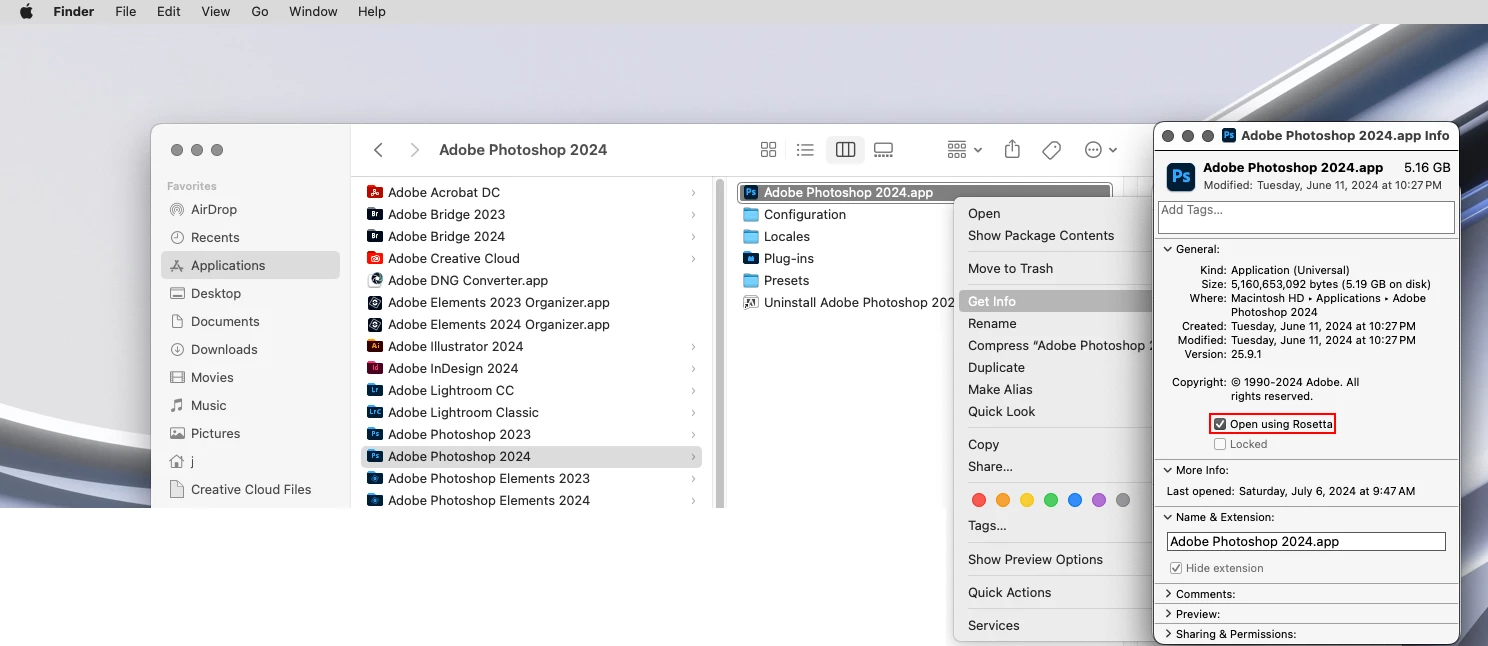The height and width of the screenshot is (646, 1488).
Task: Select Adobe Lightroom Classic folder
Action: pos(531,412)
